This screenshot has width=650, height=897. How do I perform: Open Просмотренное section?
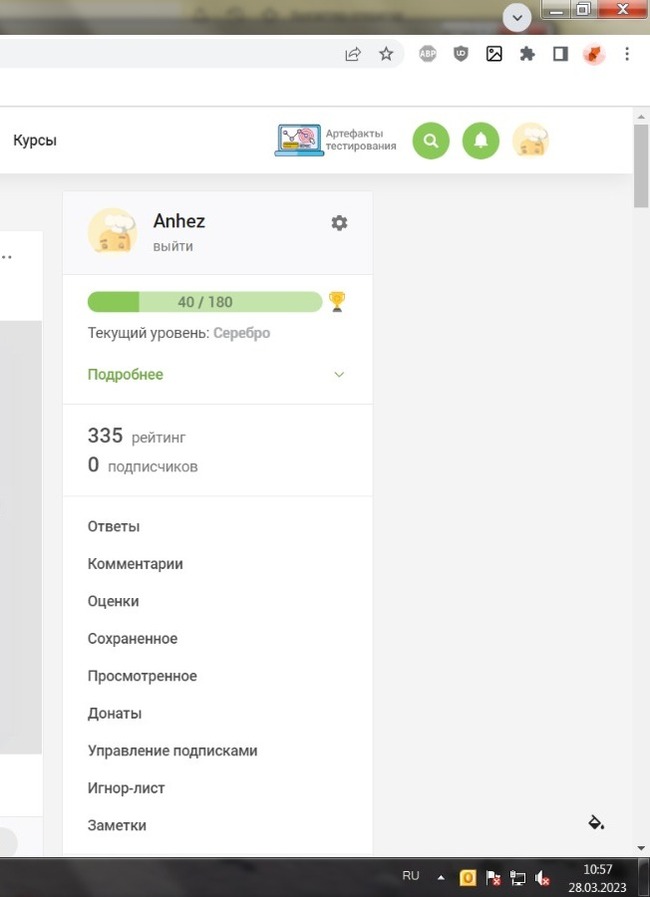click(142, 676)
